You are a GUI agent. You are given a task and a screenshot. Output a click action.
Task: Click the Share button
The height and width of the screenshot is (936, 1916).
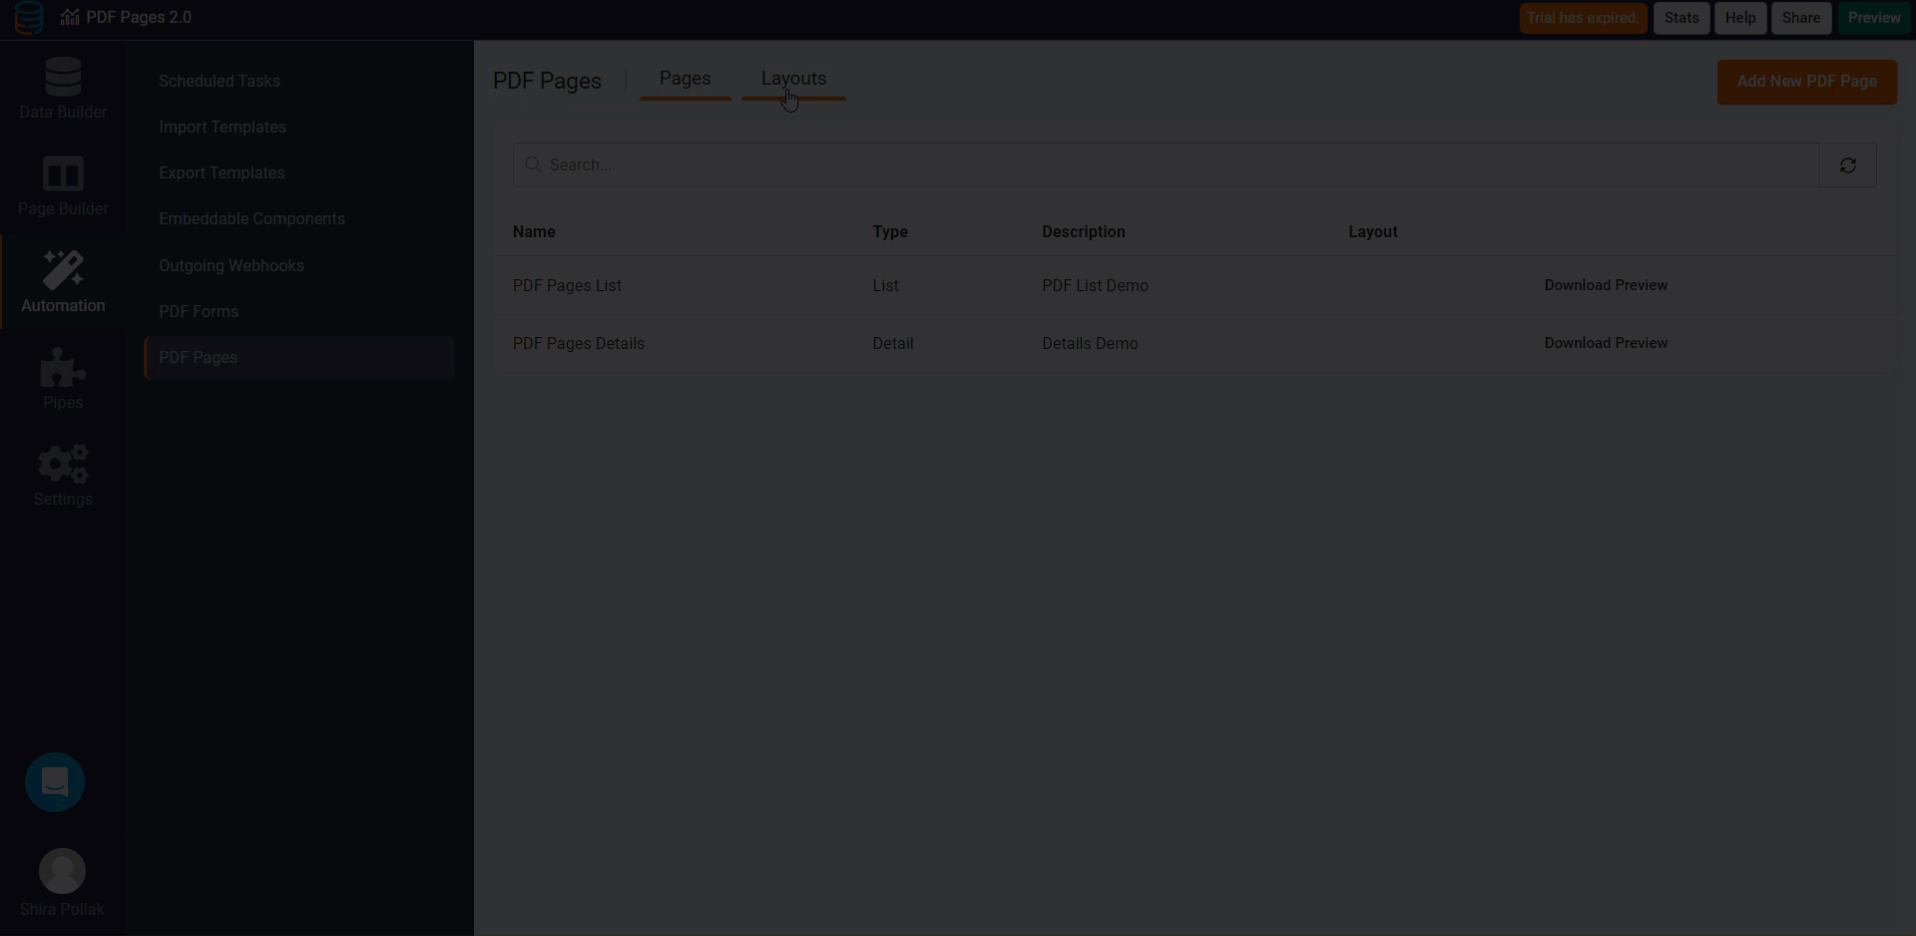point(1801,18)
